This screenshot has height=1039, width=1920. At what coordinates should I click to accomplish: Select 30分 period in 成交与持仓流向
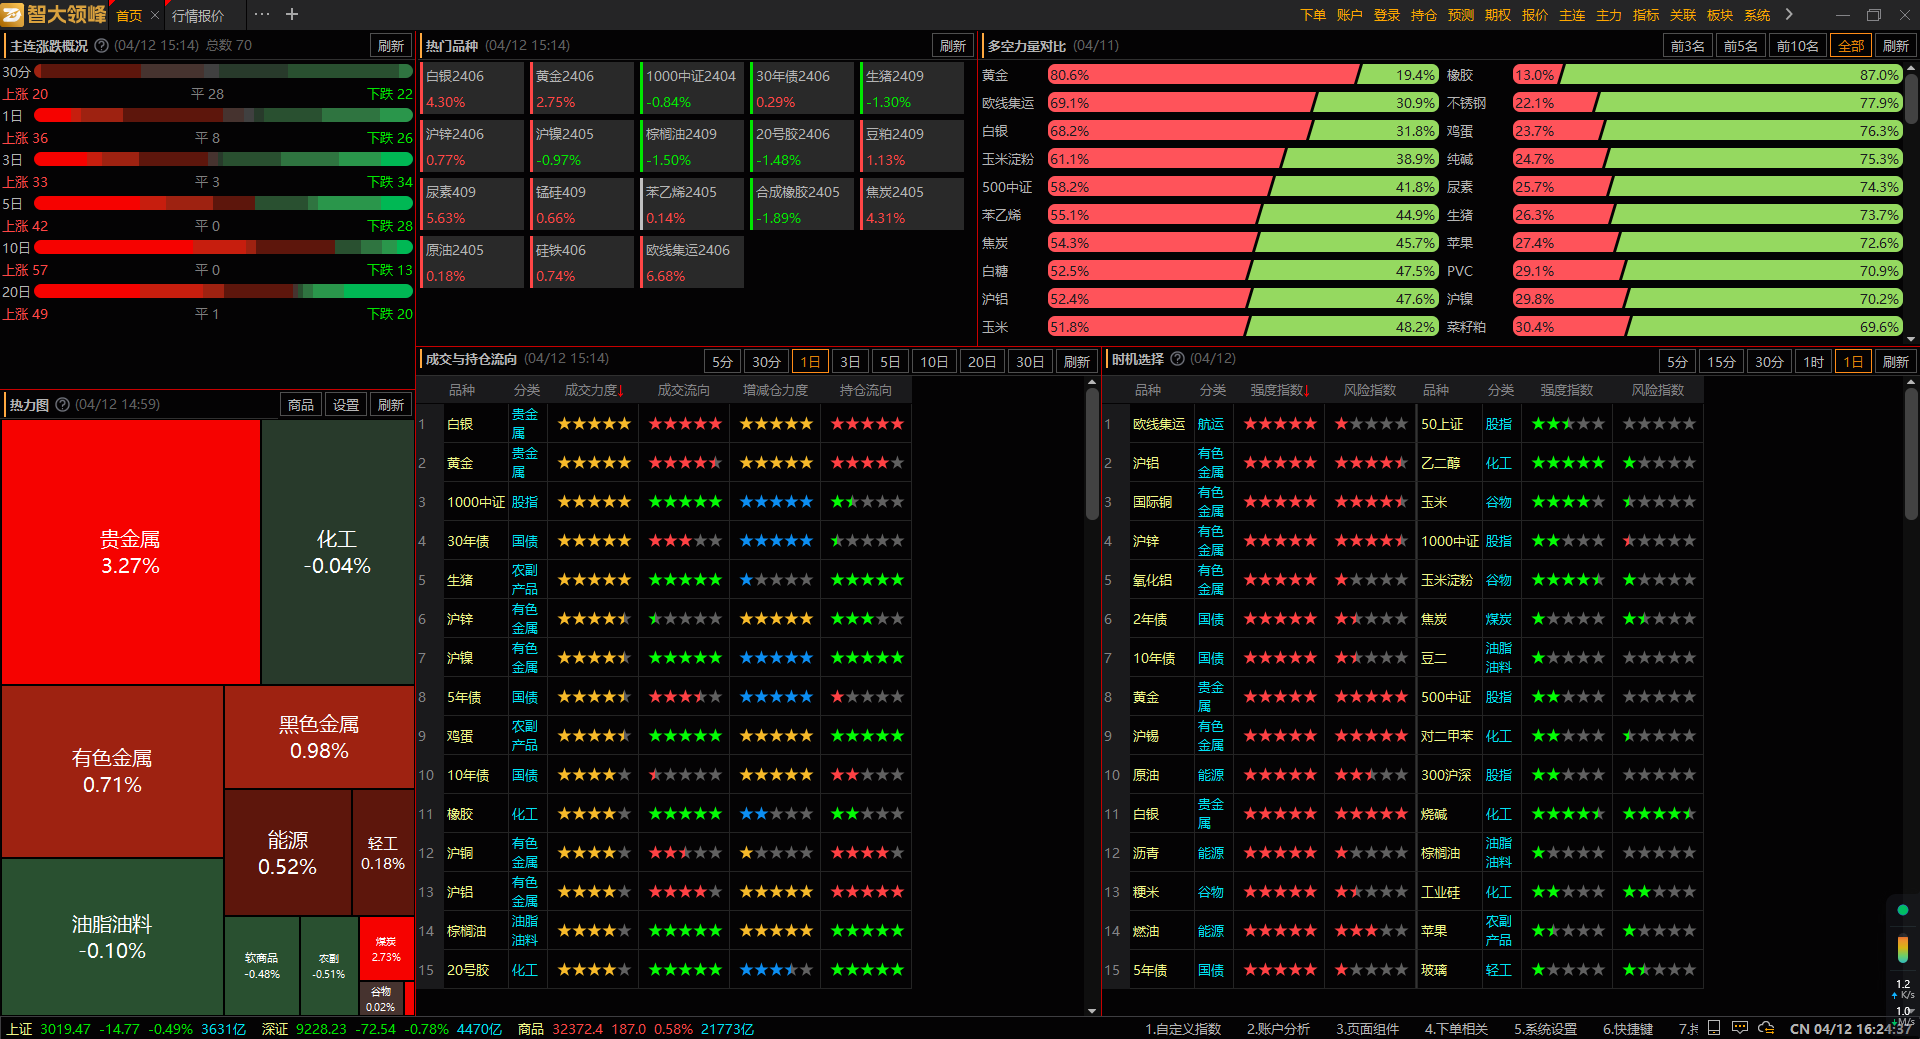766,362
